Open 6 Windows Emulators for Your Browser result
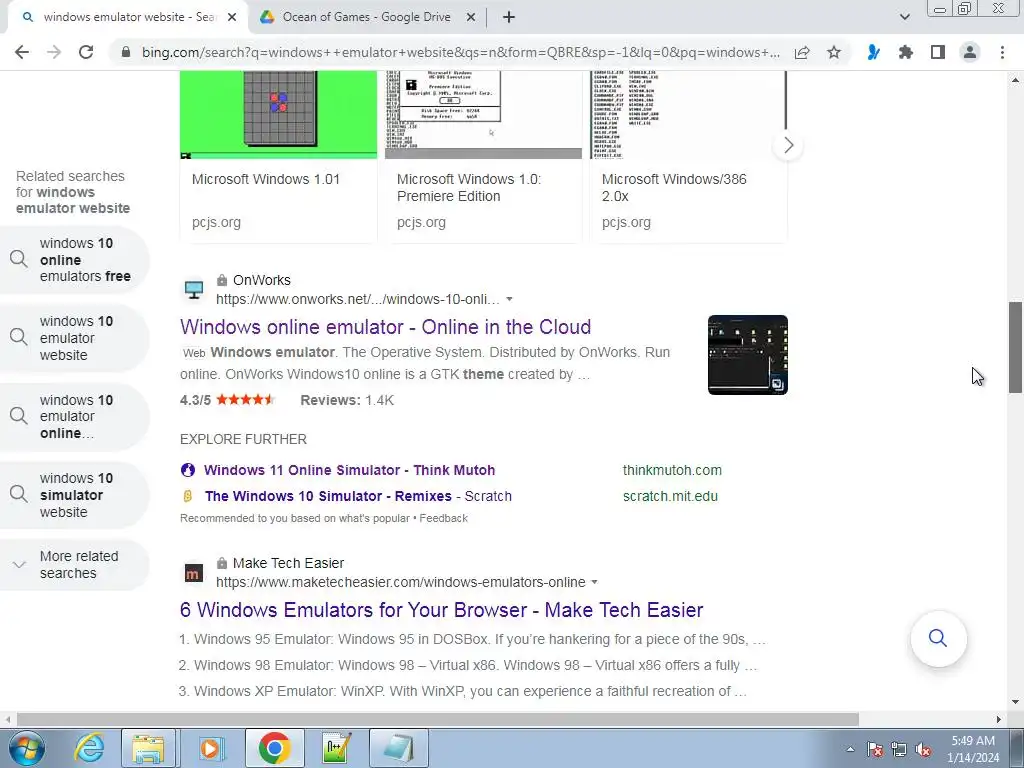Viewport: 1024px width, 768px height. pos(441,610)
